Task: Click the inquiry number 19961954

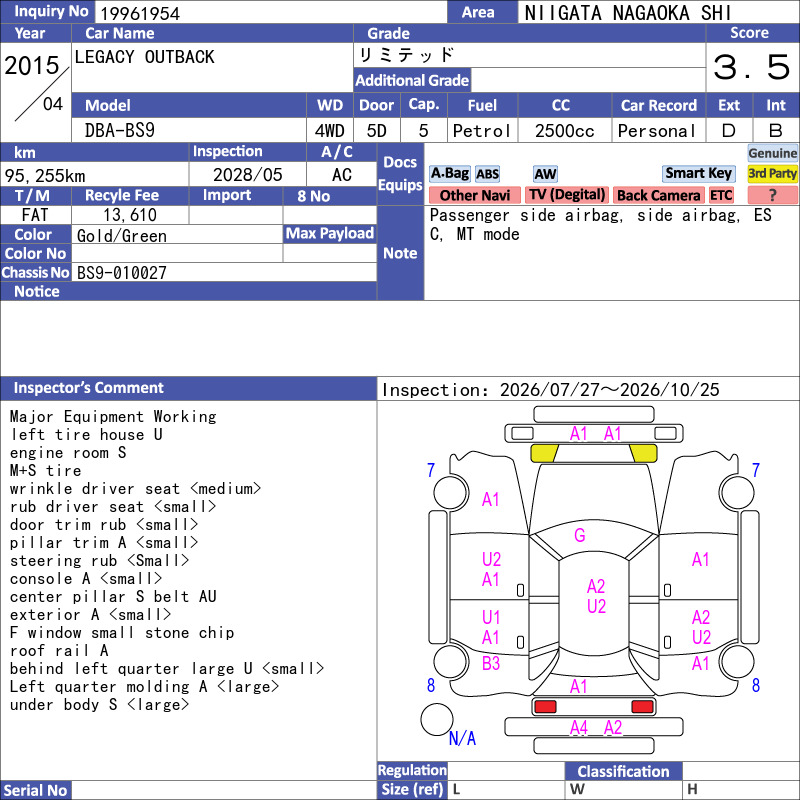Action: [x=140, y=13]
